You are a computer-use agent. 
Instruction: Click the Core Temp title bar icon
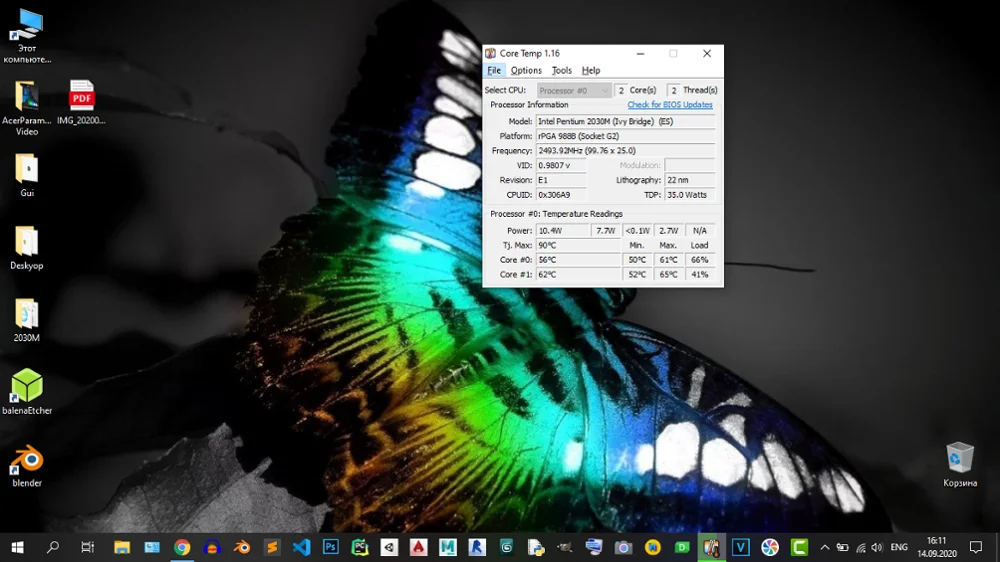(x=490, y=54)
